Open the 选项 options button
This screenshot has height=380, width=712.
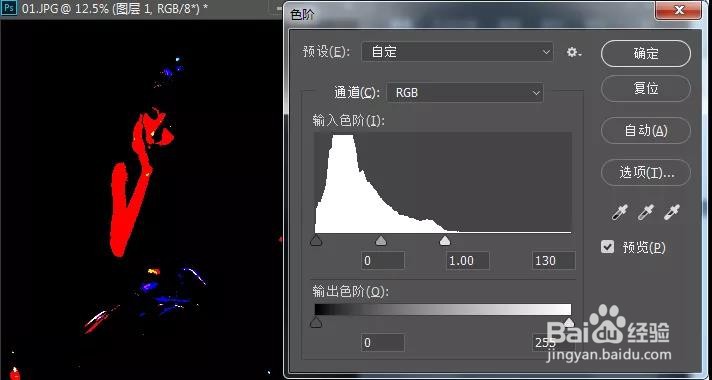pyautogui.click(x=646, y=173)
